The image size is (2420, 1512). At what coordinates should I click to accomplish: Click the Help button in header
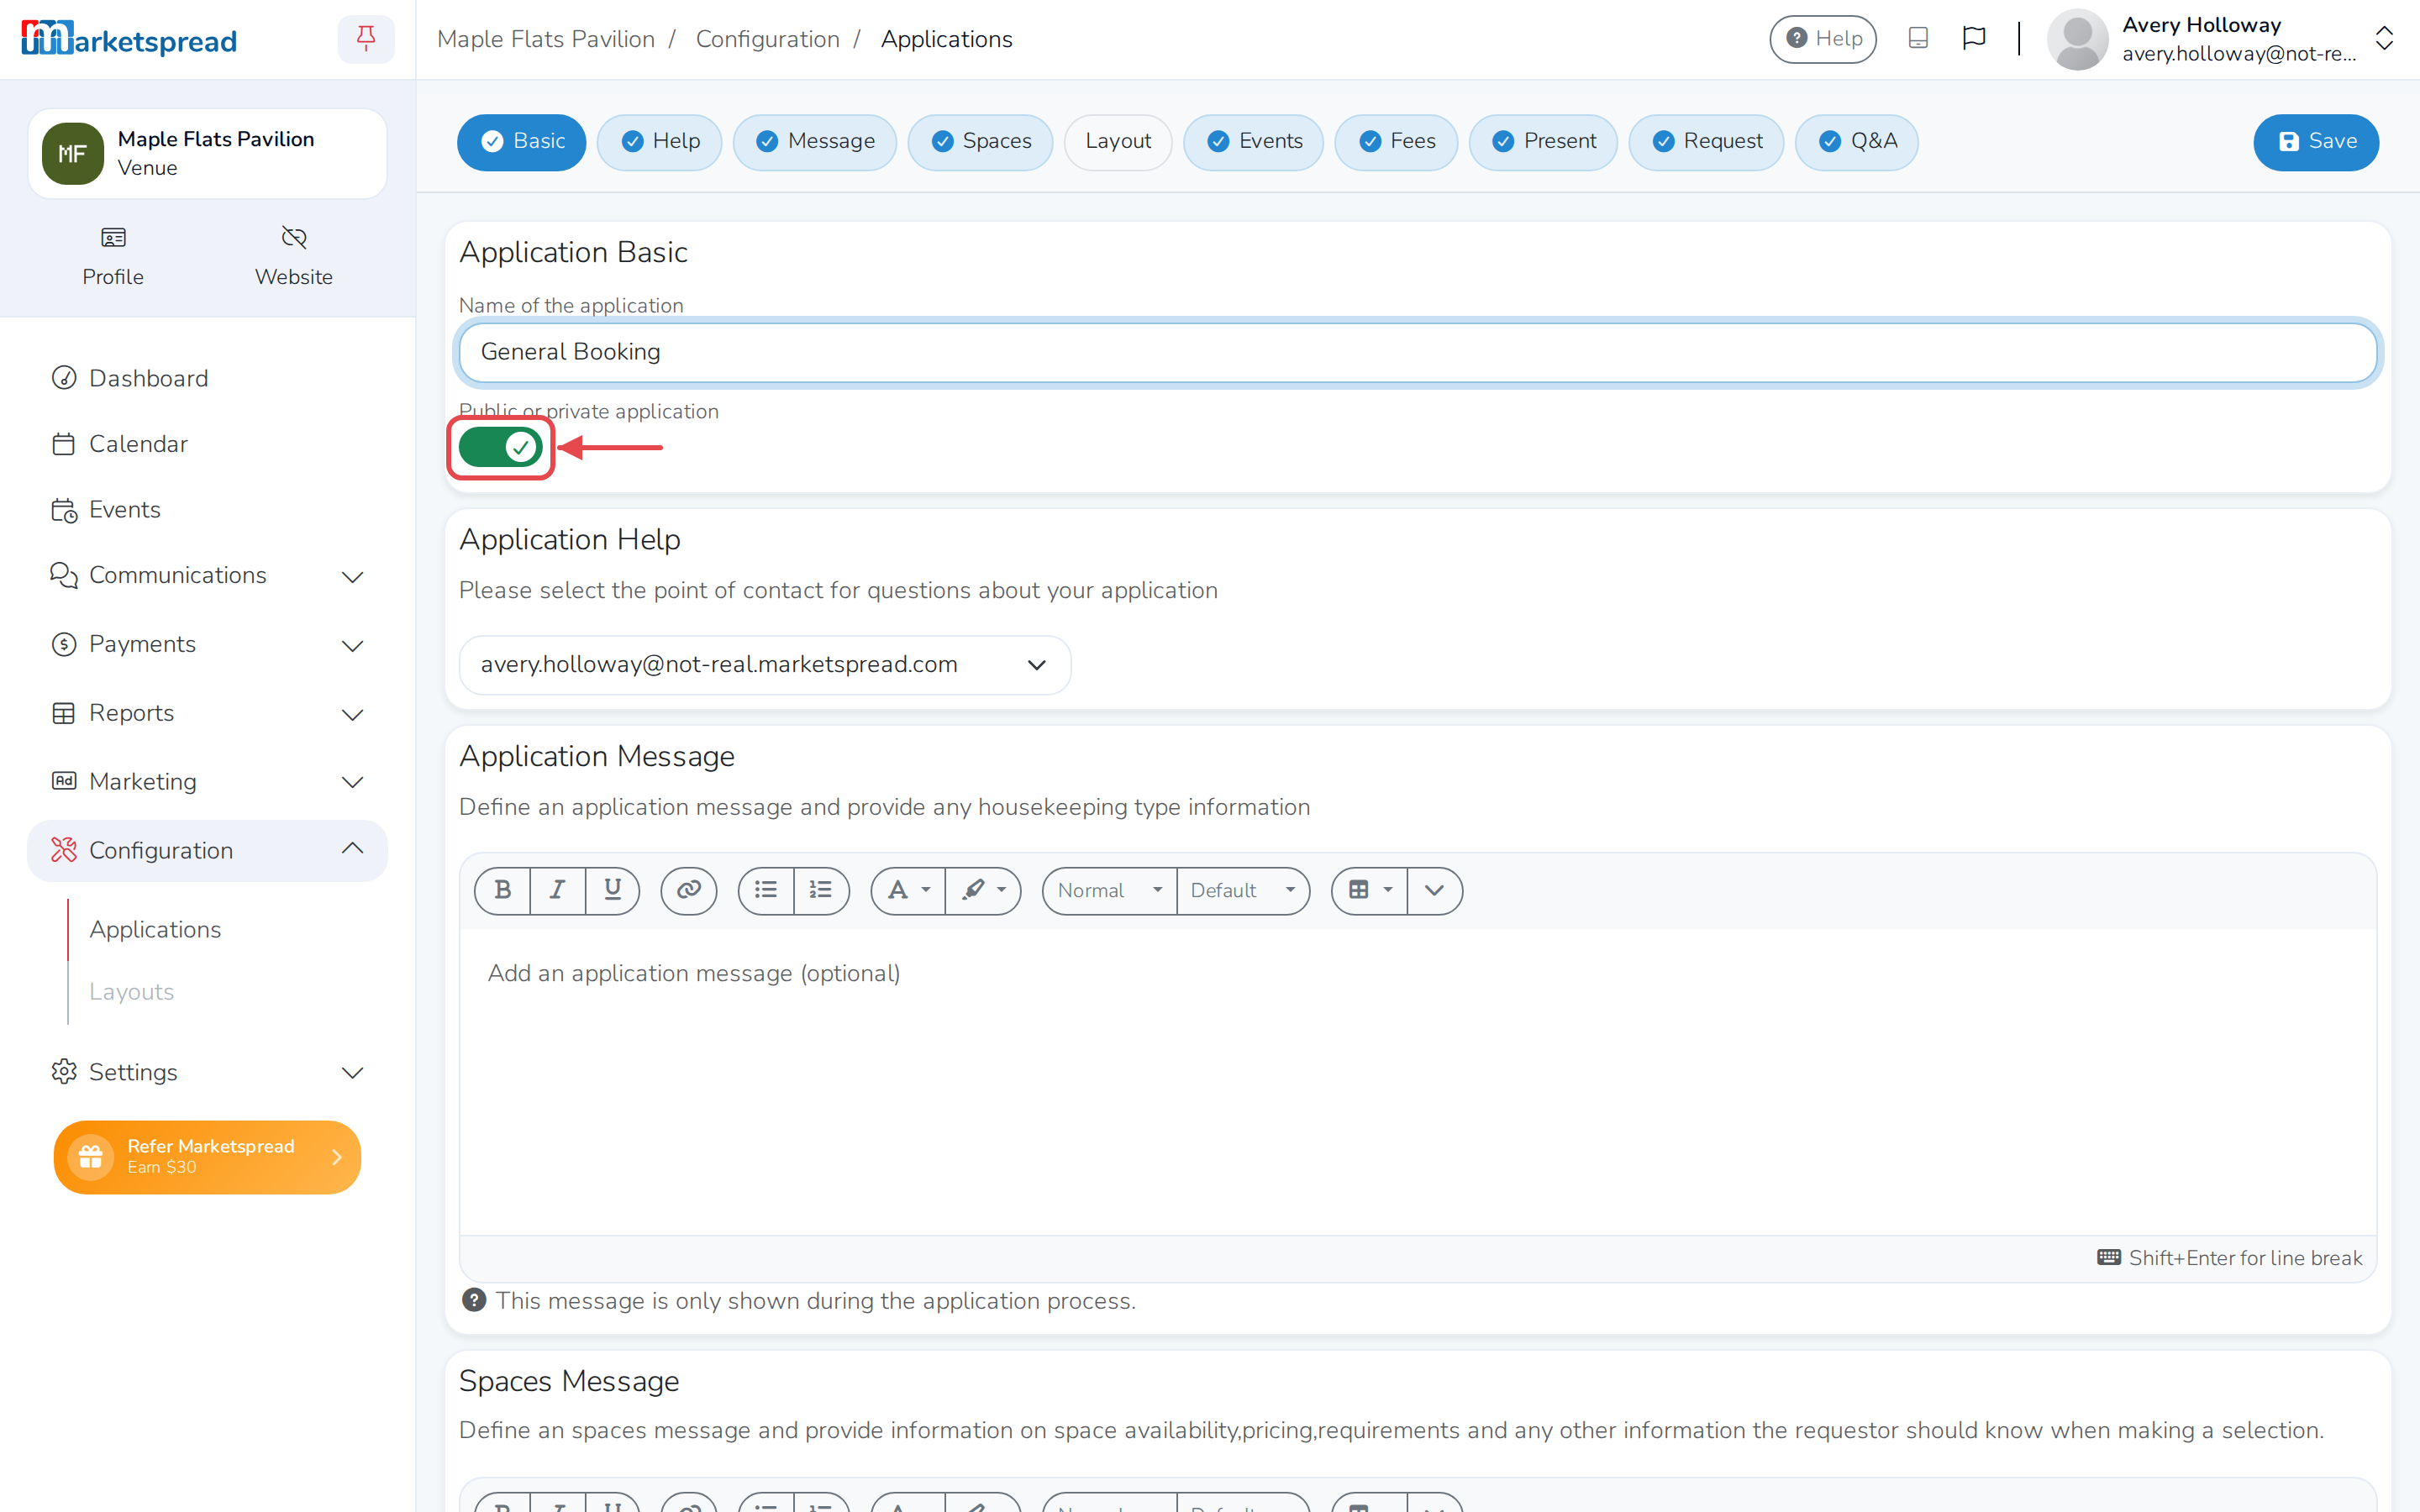pyautogui.click(x=1822, y=39)
